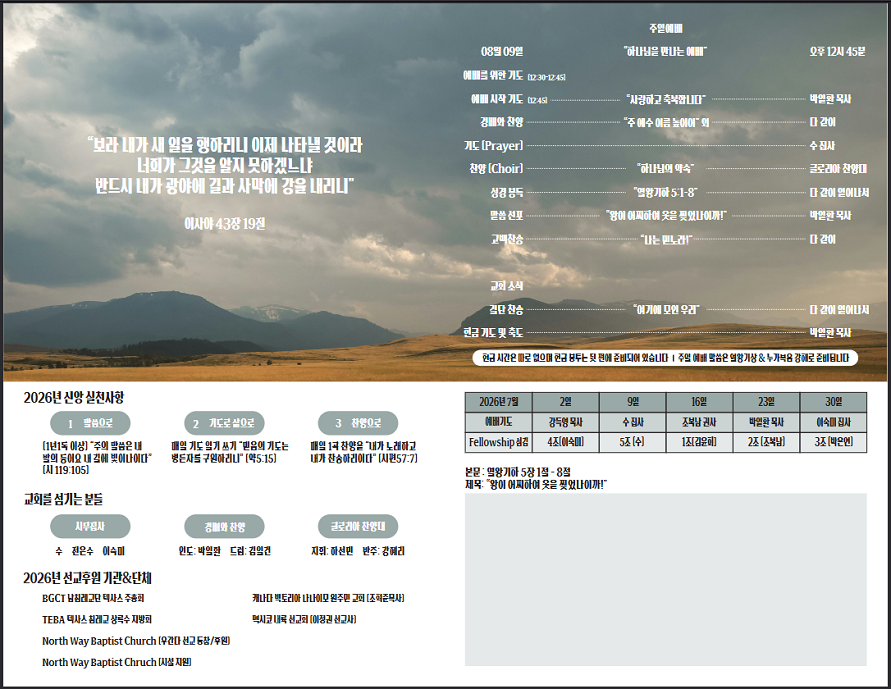This screenshot has width=891, height=689.
Task: Select table cell '강득영 목사'
Action: [565, 422]
